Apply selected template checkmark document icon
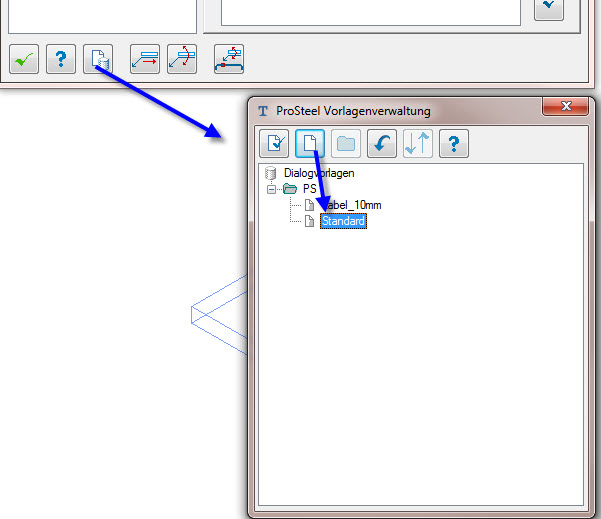601x519 pixels. point(274,144)
